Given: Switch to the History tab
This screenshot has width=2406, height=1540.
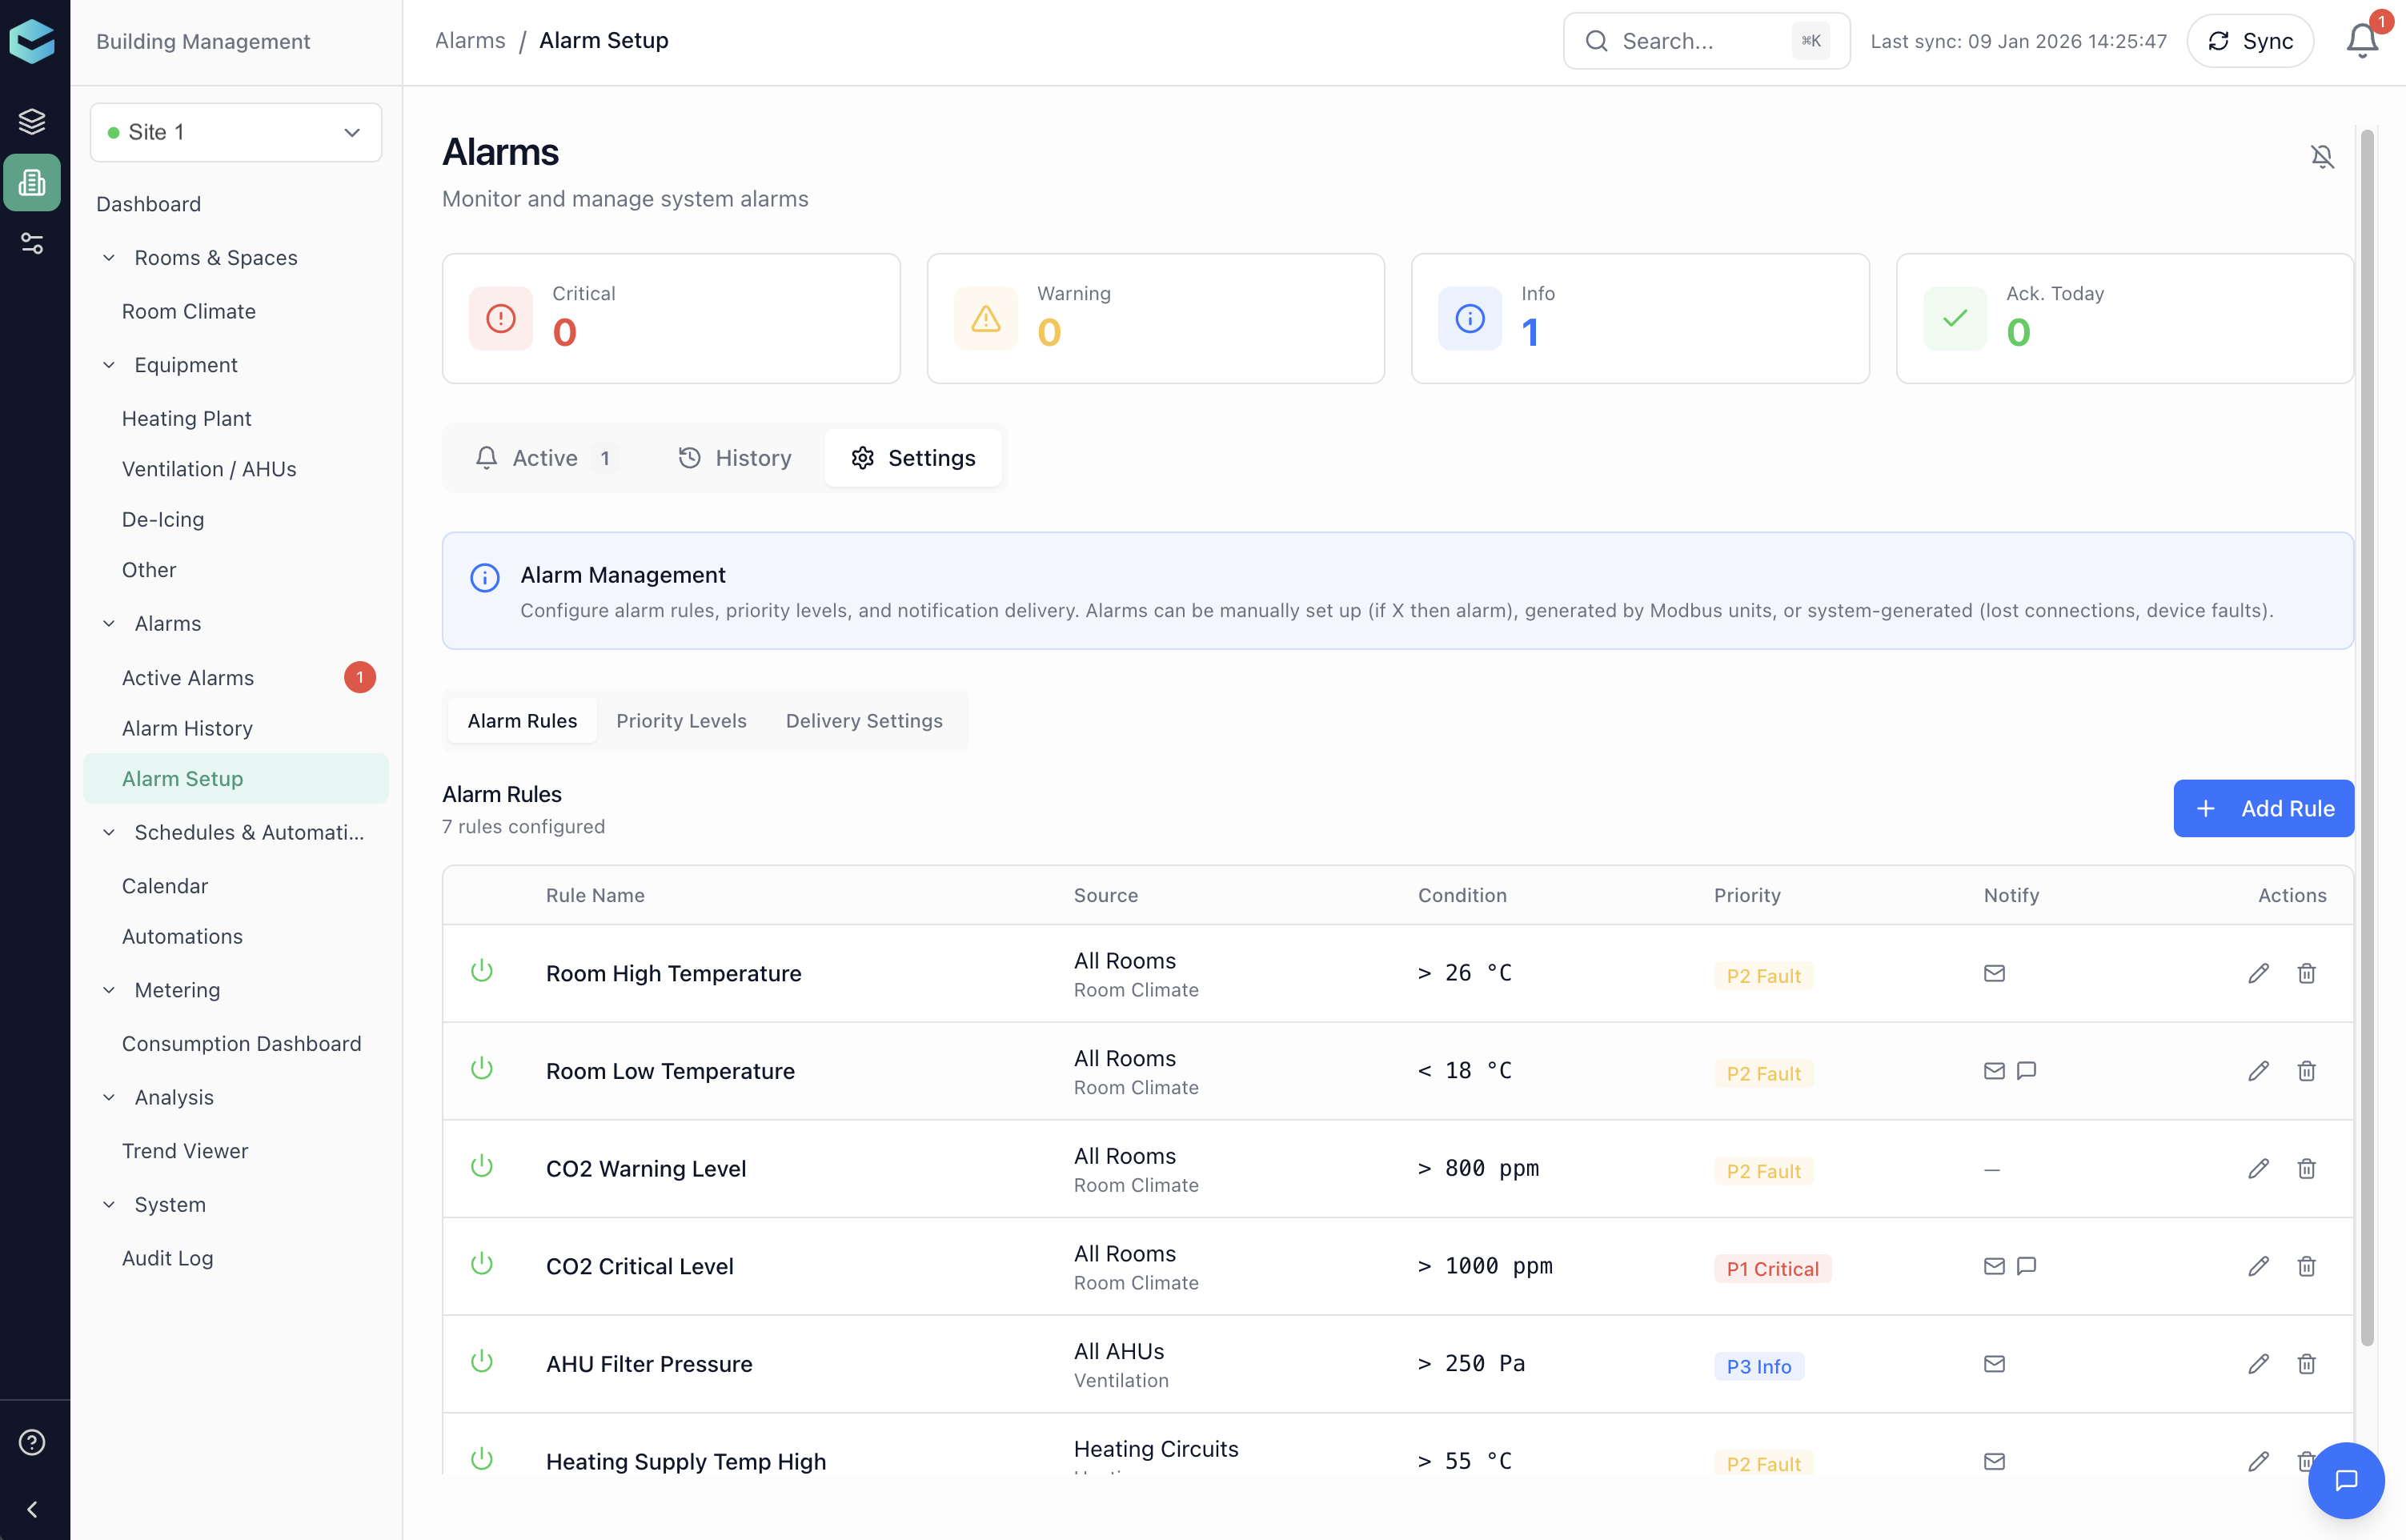Looking at the screenshot, I should (x=735, y=458).
